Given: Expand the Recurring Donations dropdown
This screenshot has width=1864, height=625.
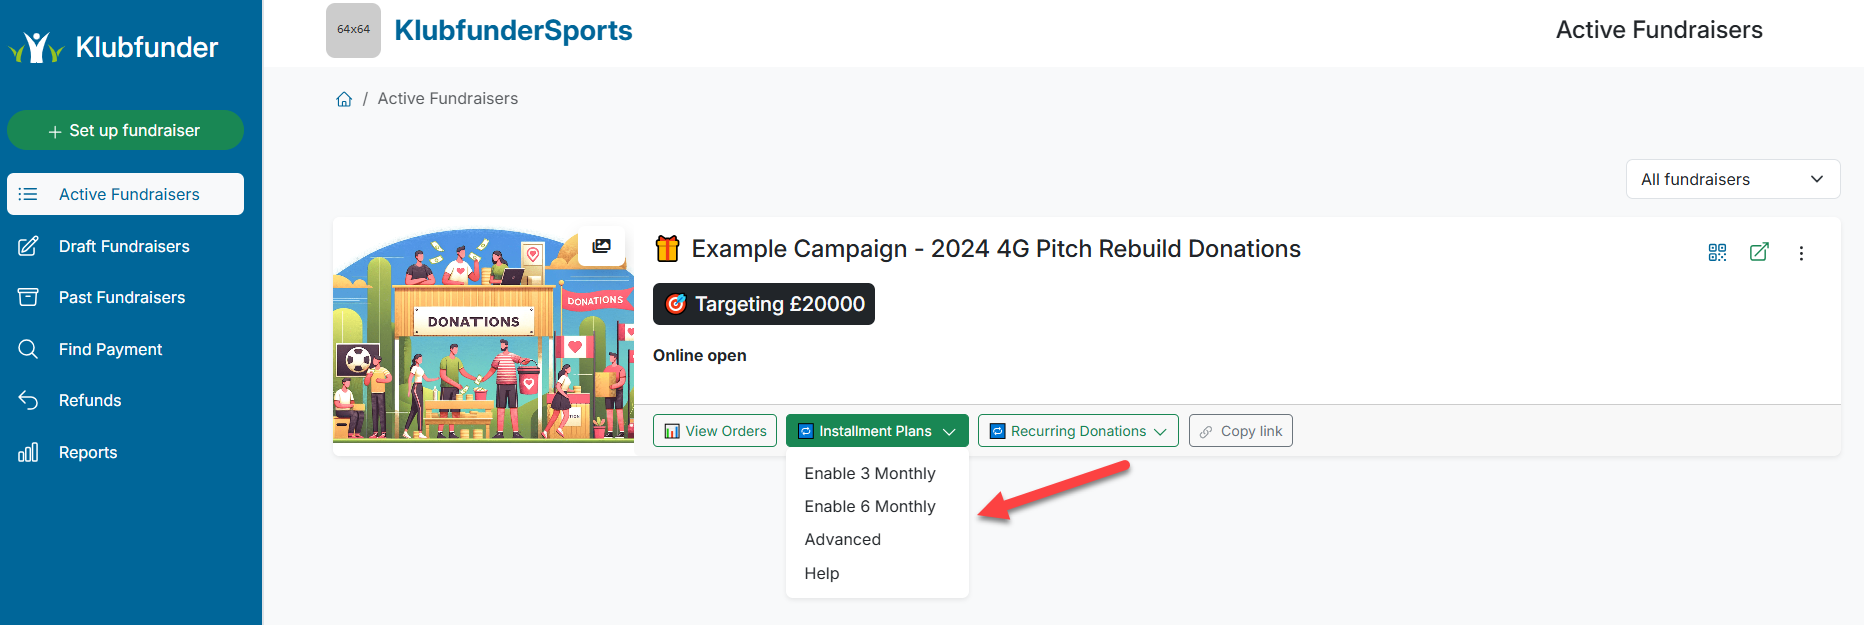Looking at the screenshot, I should coord(1077,431).
